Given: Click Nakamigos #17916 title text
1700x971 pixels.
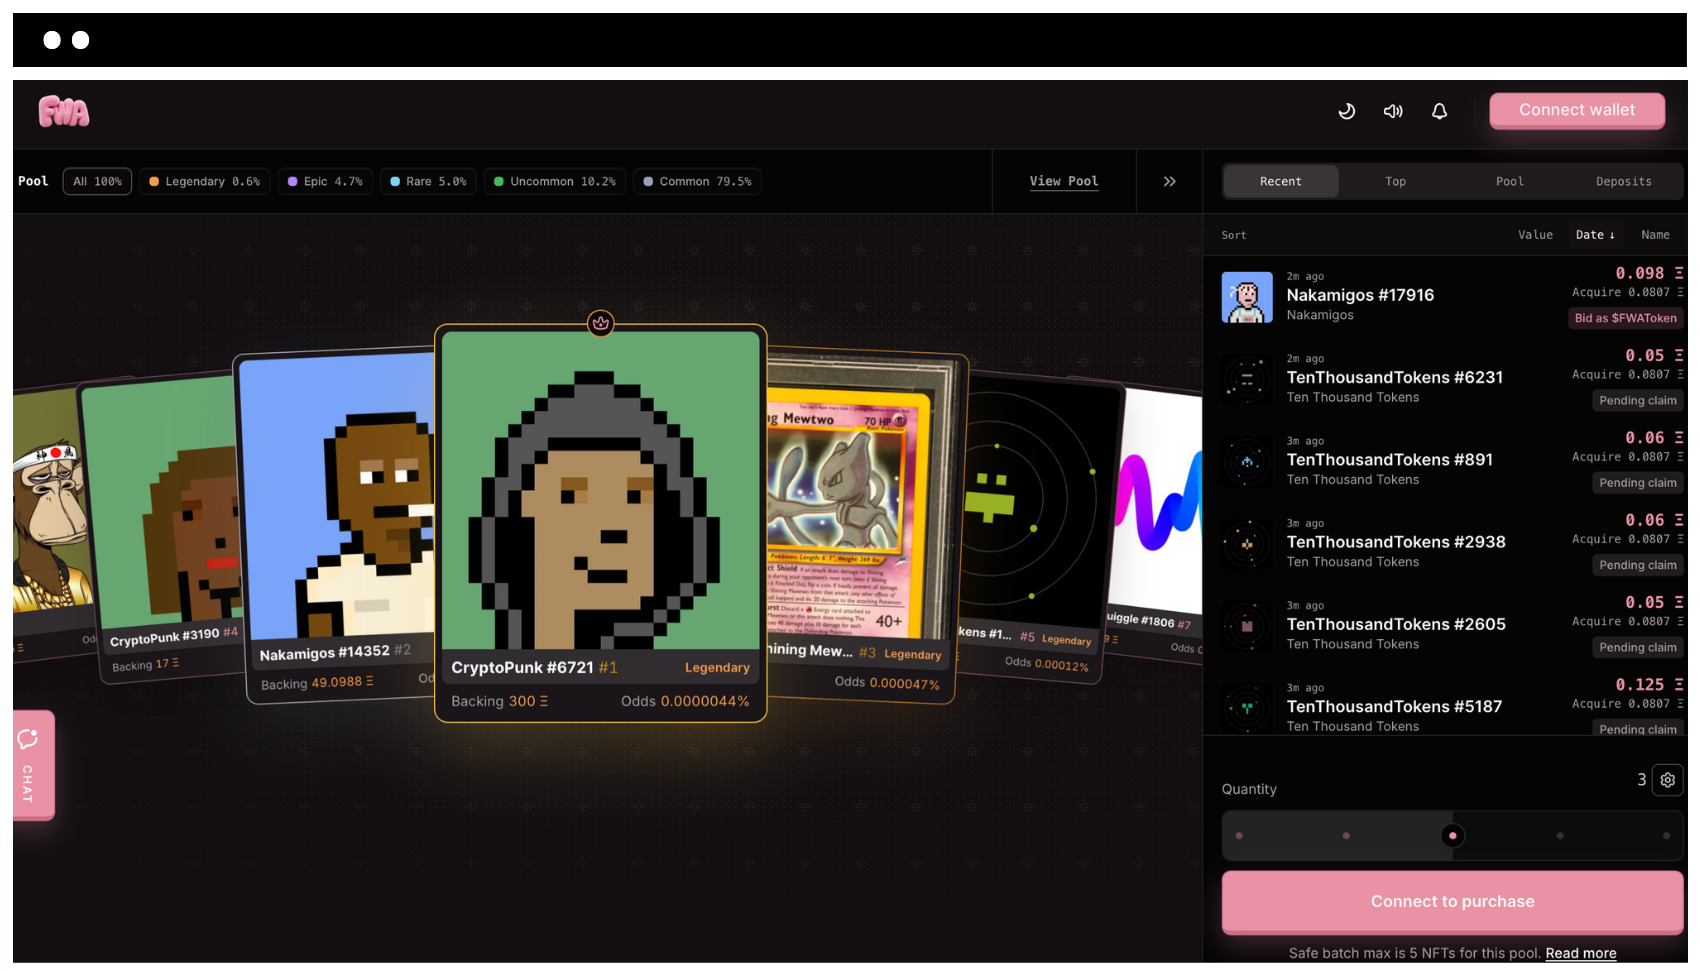Looking at the screenshot, I should coord(1360,295).
